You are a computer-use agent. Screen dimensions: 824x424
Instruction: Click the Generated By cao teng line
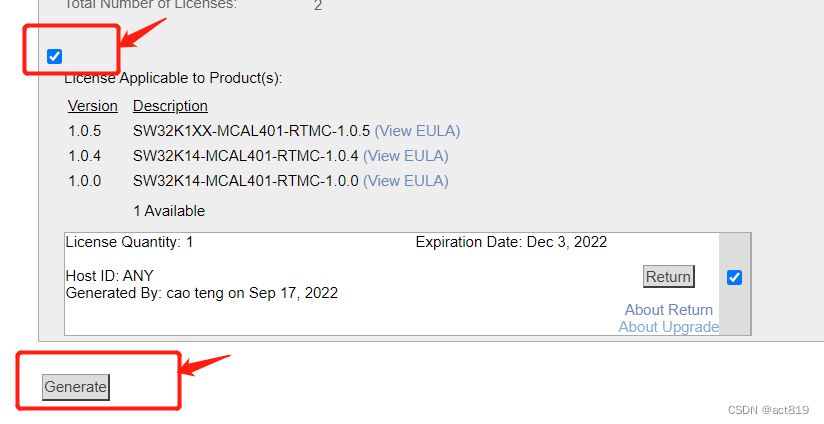(201, 293)
